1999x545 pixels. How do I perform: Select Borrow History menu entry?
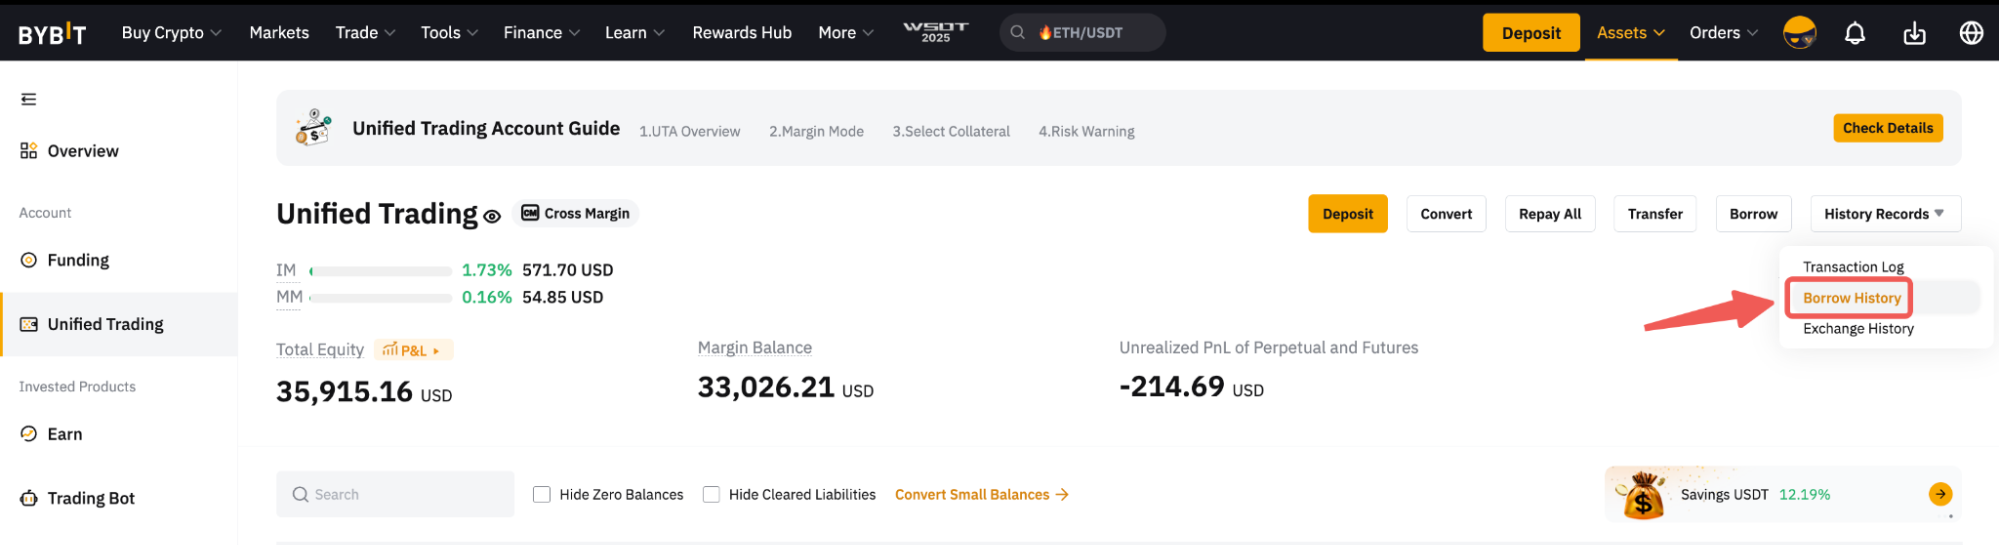point(1851,298)
